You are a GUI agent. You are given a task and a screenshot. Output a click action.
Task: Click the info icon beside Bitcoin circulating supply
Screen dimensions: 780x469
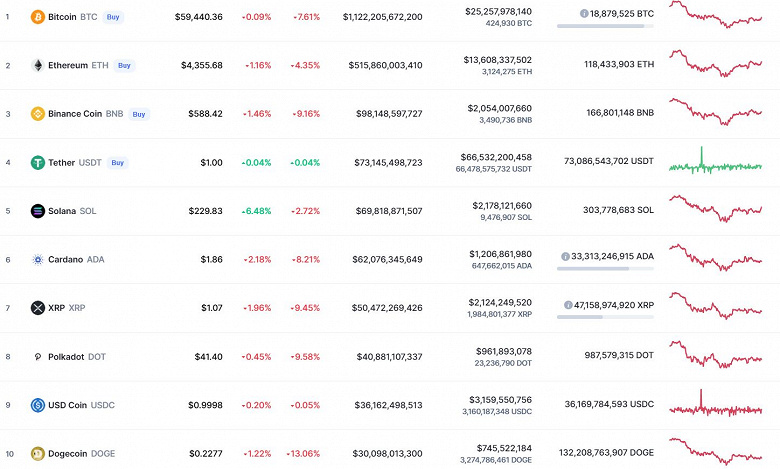point(584,14)
